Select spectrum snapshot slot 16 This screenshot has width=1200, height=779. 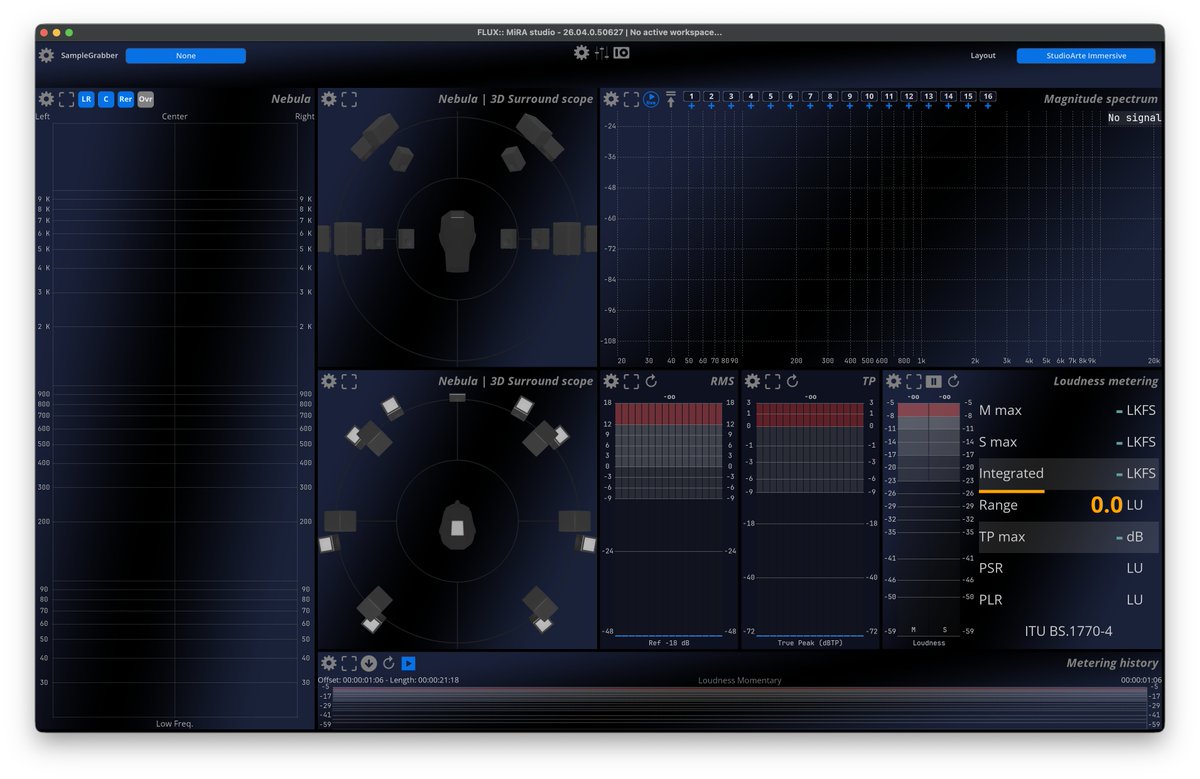[x=988, y=96]
